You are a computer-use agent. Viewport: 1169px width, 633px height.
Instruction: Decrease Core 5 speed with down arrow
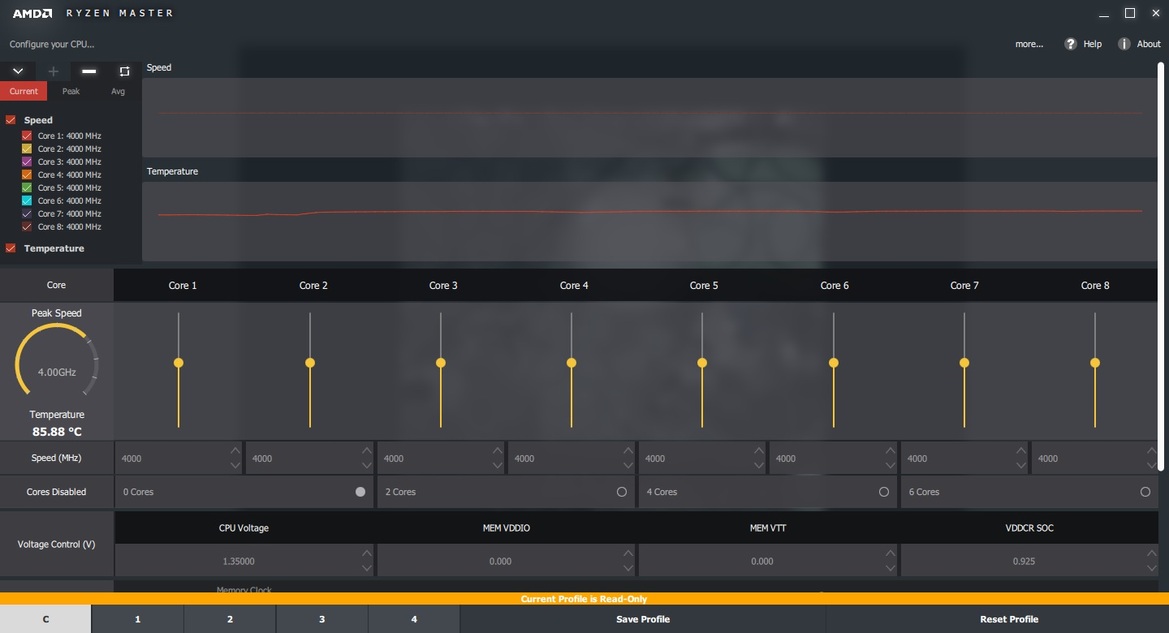click(x=758, y=465)
